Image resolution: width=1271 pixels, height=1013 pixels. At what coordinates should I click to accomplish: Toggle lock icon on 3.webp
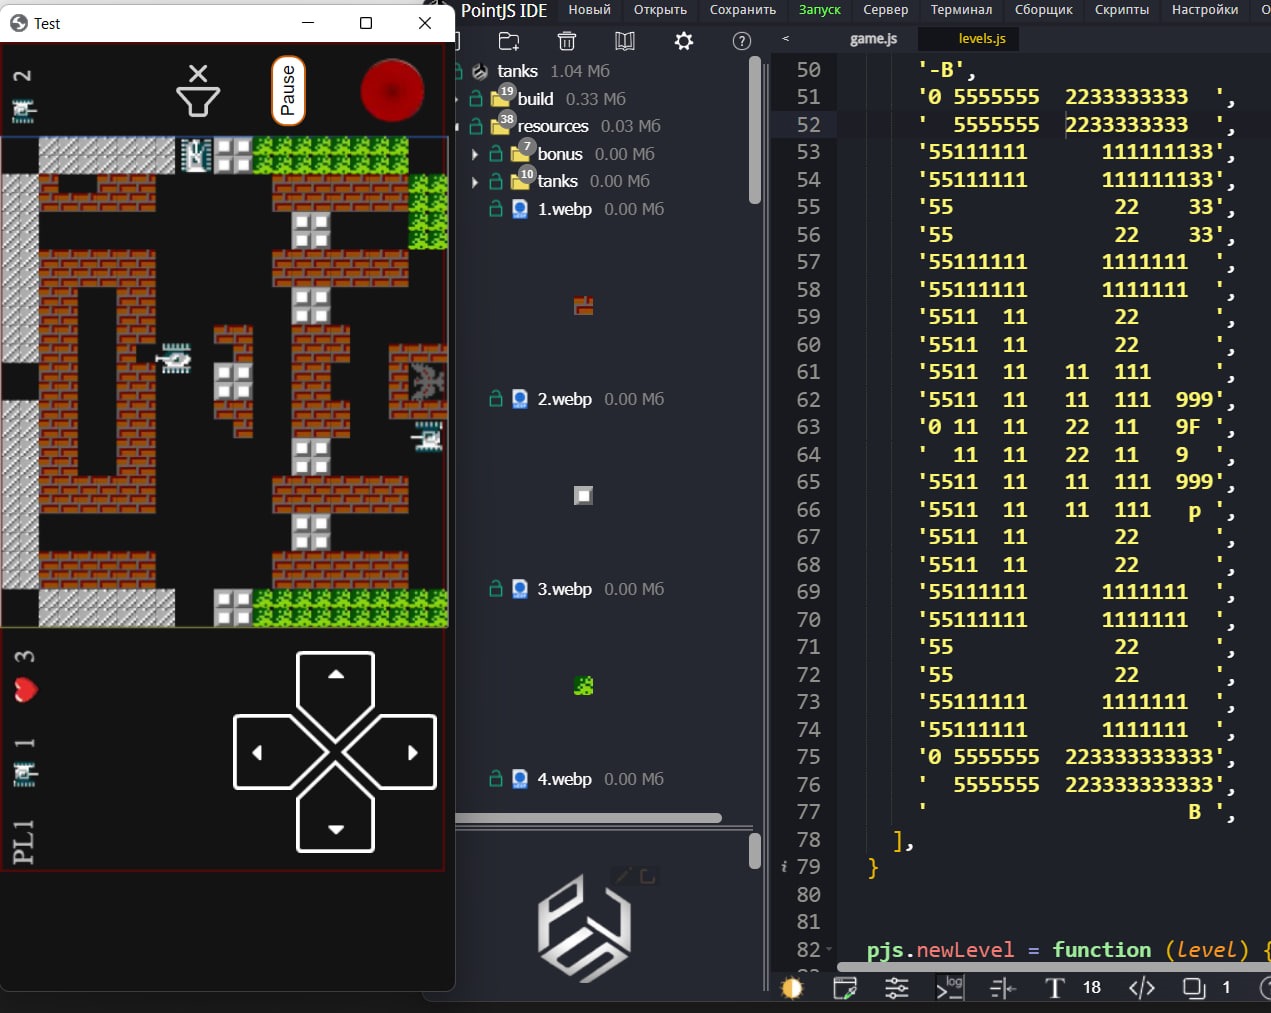click(495, 589)
